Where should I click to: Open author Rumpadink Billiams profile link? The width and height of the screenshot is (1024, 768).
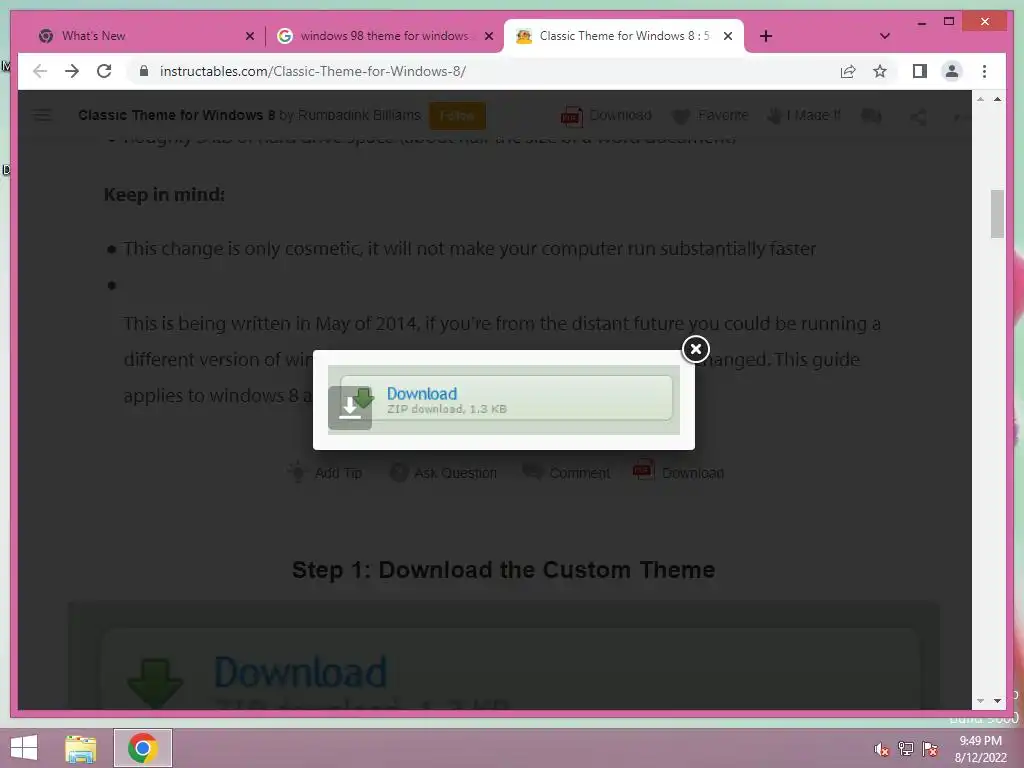(359, 115)
